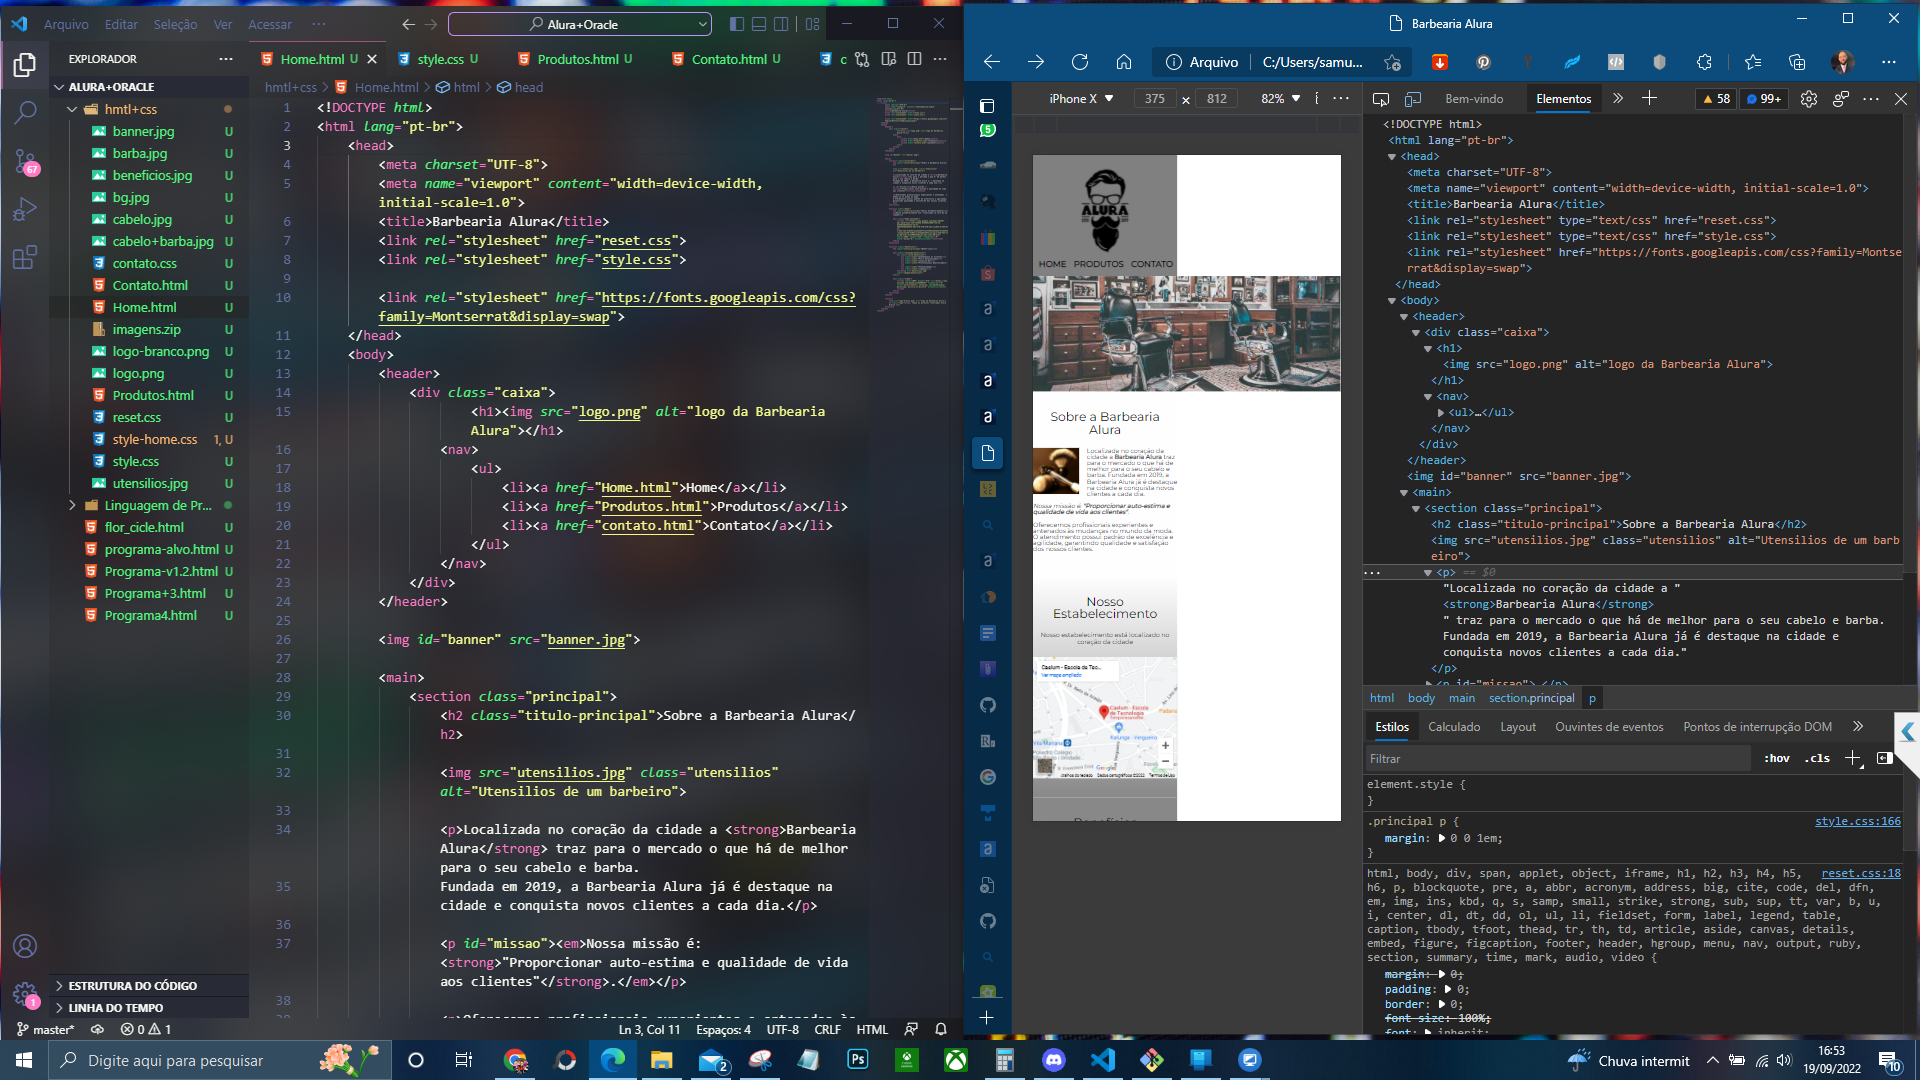Image resolution: width=1920 pixels, height=1080 pixels.
Task: Click home button in Edge browser
Action: tap(1124, 62)
